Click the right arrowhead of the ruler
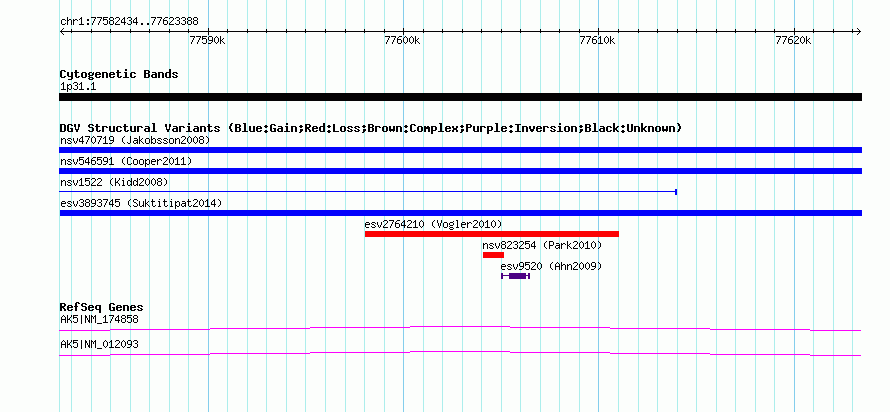Image resolution: width=890 pixels, height=412 pixels. tap(858, 31)
